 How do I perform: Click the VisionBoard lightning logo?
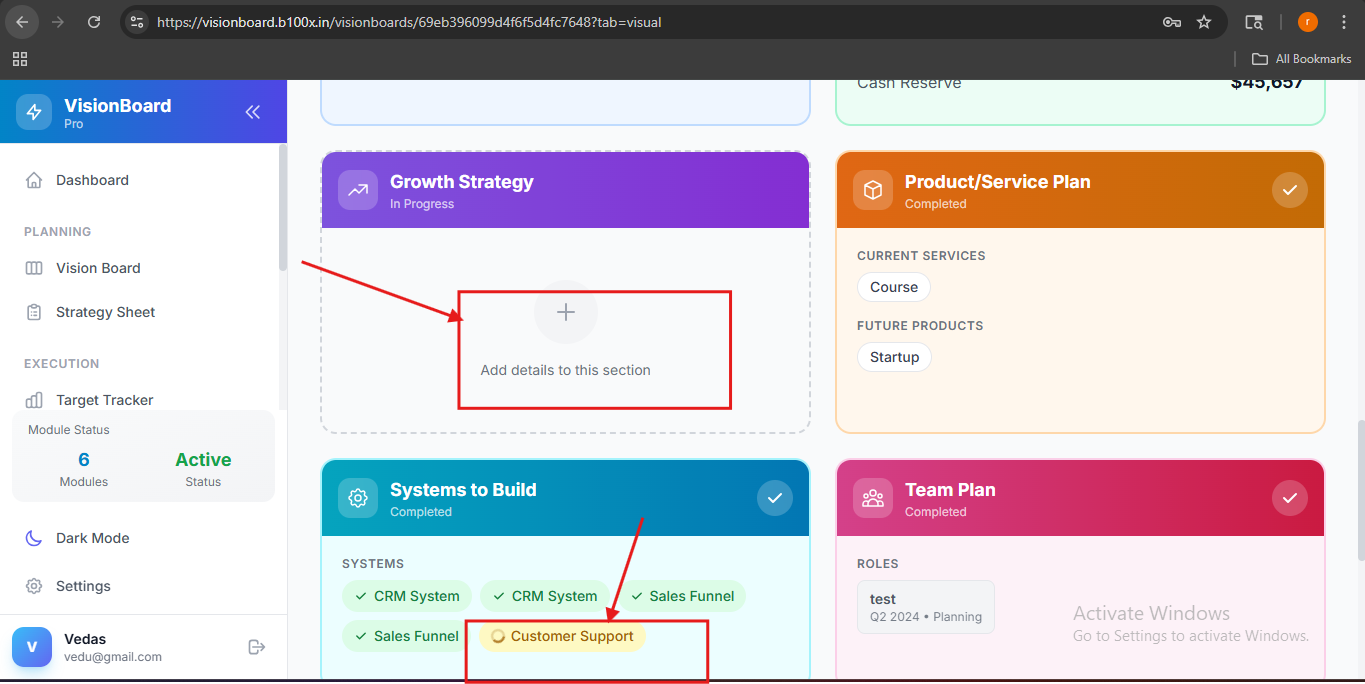(34, 112)
